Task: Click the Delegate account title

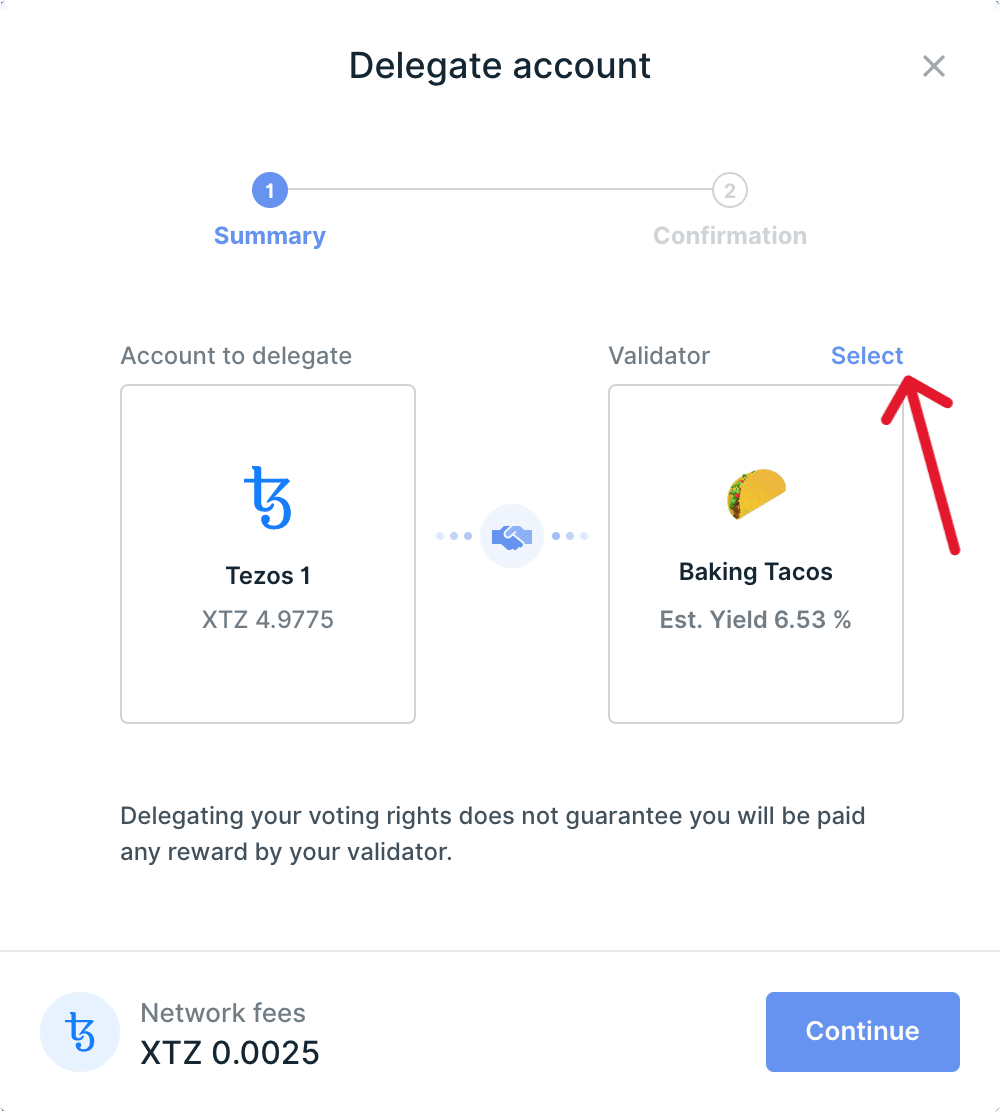Action: [x=499, y=66]
